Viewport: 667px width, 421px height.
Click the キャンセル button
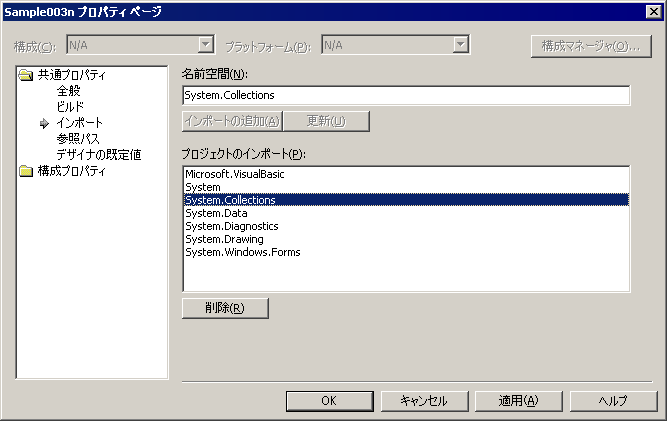pos(424,401)
